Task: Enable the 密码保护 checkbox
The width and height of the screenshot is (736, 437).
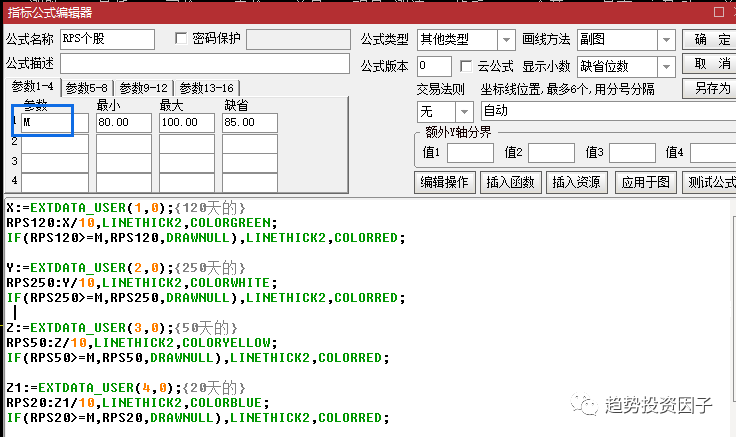Action: (181, 38)
